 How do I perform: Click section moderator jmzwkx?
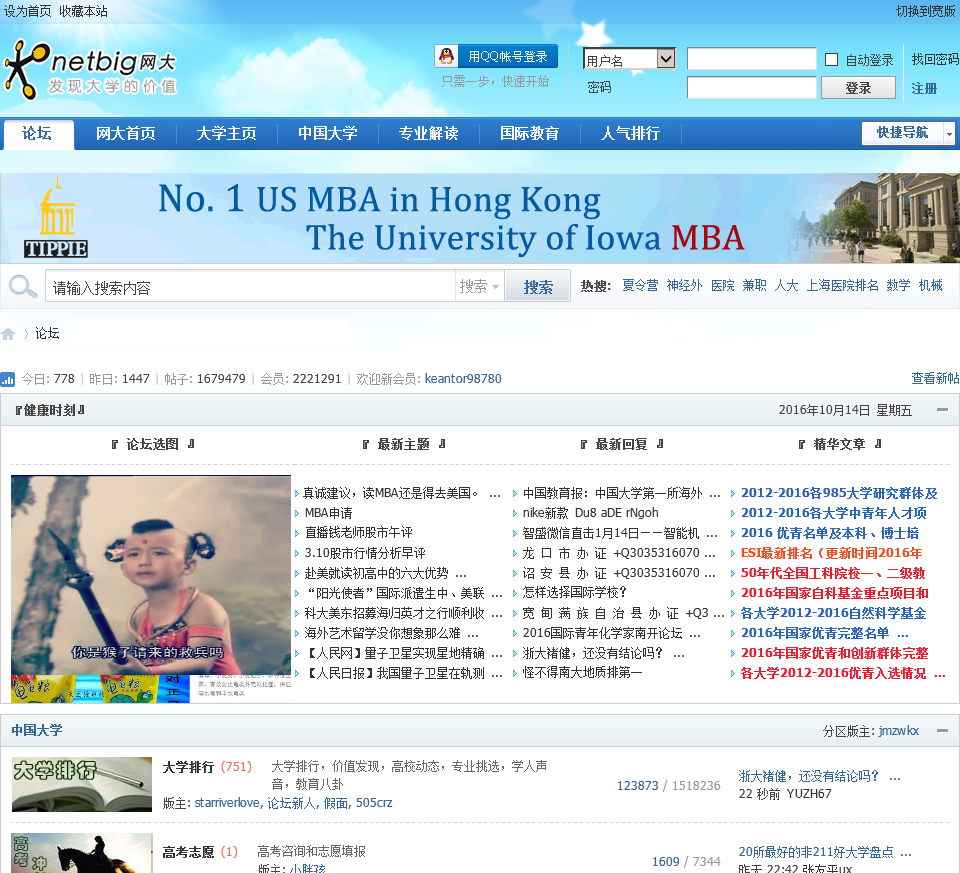tap(899, 730)
